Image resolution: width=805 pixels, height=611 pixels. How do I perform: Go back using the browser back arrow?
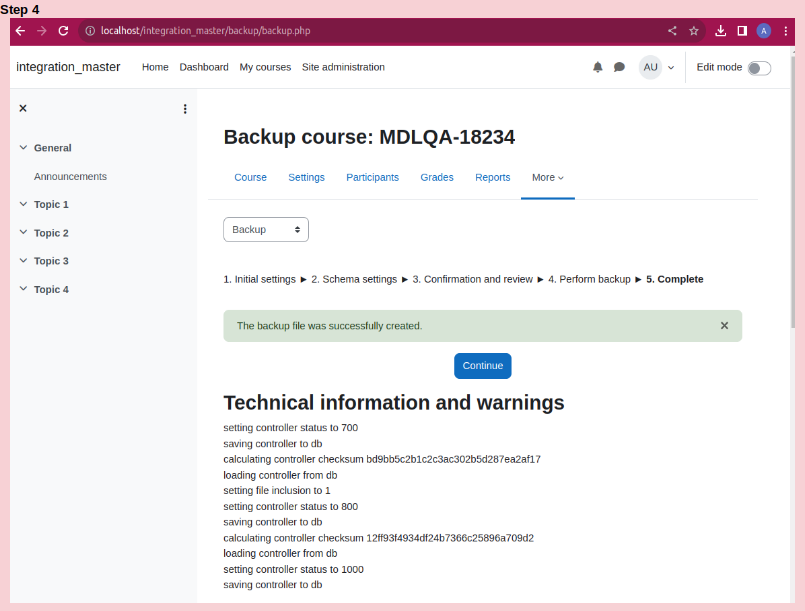coord(21,31)
